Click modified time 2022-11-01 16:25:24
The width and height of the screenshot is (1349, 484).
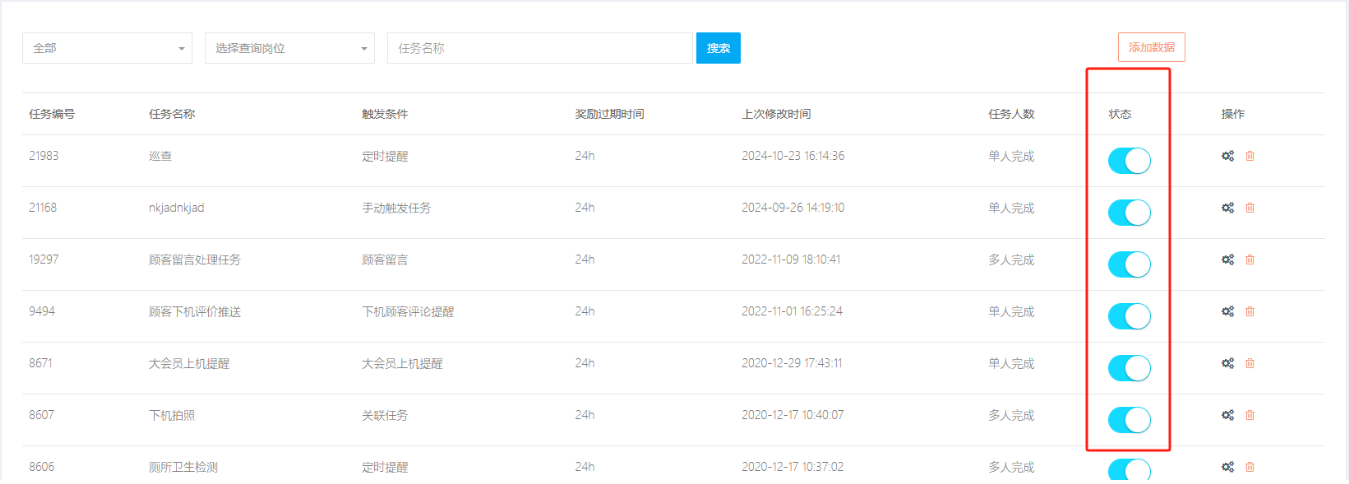click(792, 312)
